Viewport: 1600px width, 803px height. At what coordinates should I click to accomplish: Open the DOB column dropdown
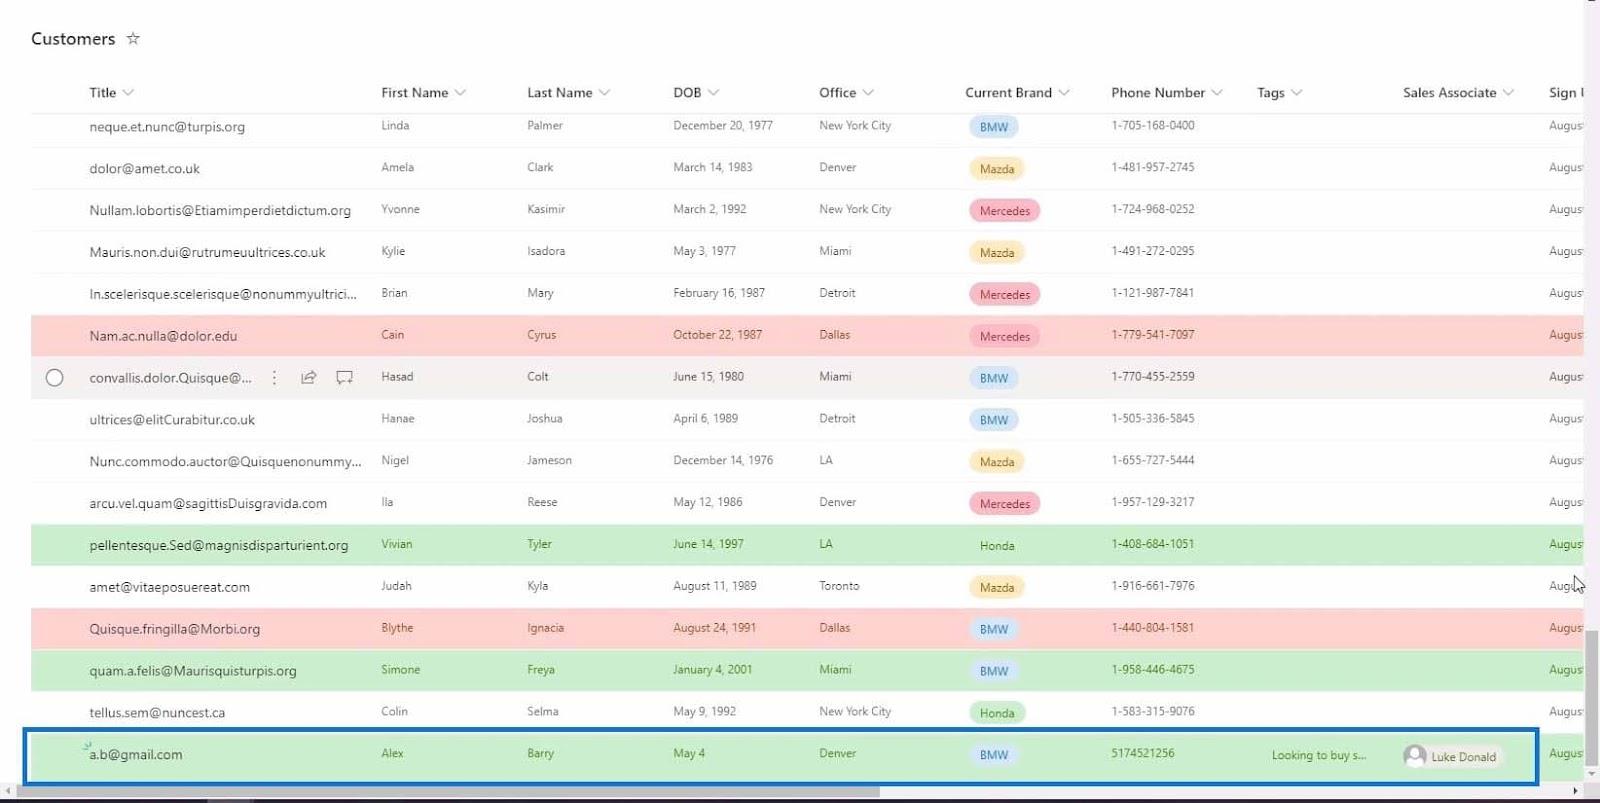713,93
